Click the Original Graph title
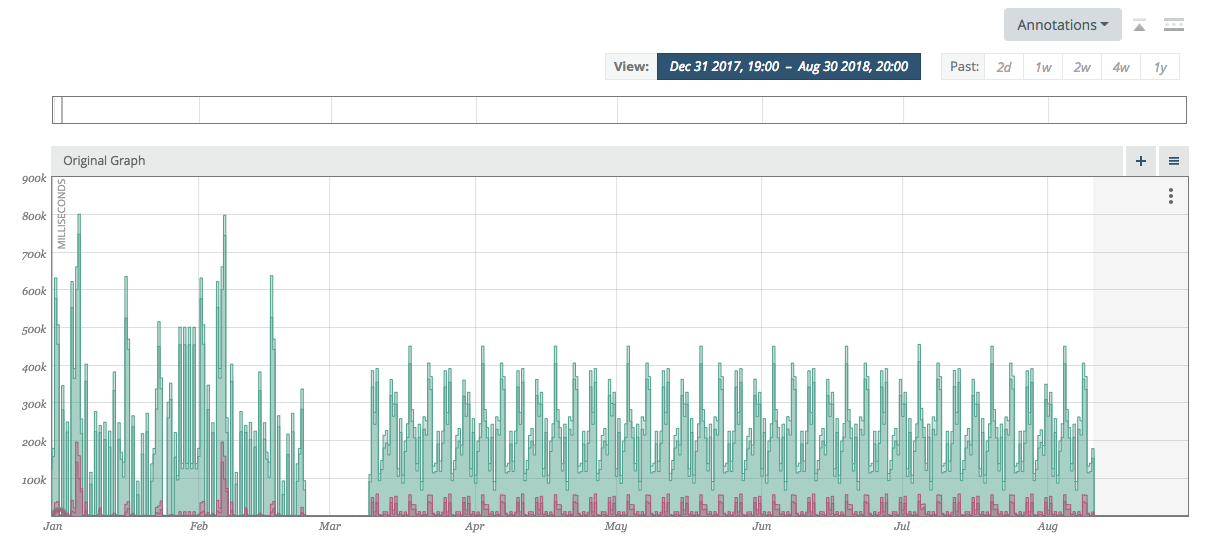The height and width of the screenshot is (552, 1213). pyautogui.click(x=104, y=160)
